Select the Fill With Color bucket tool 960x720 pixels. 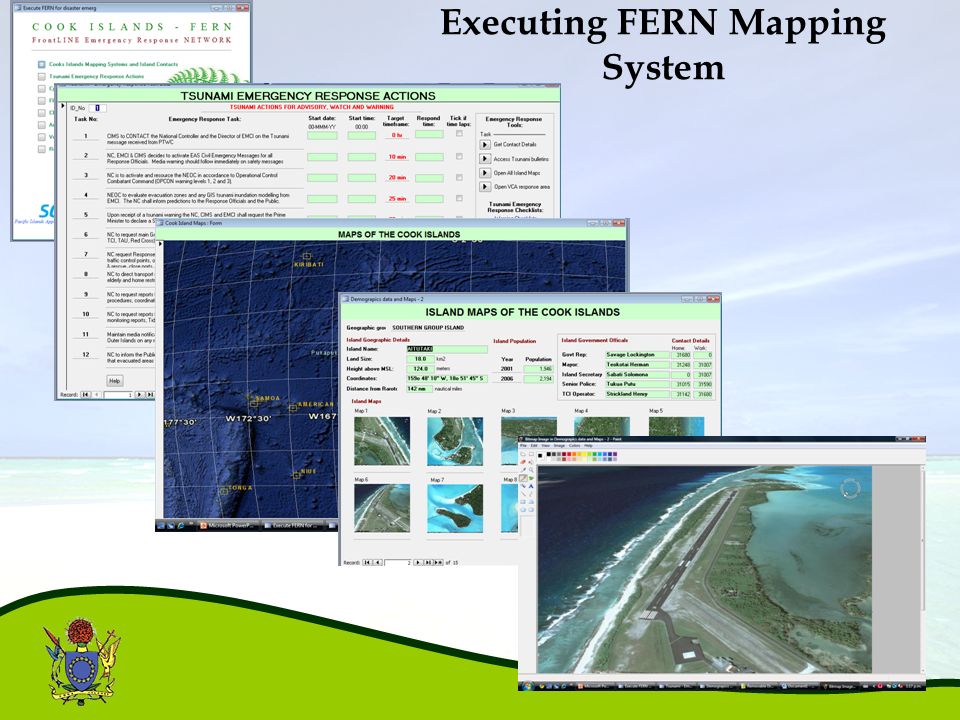531,462
